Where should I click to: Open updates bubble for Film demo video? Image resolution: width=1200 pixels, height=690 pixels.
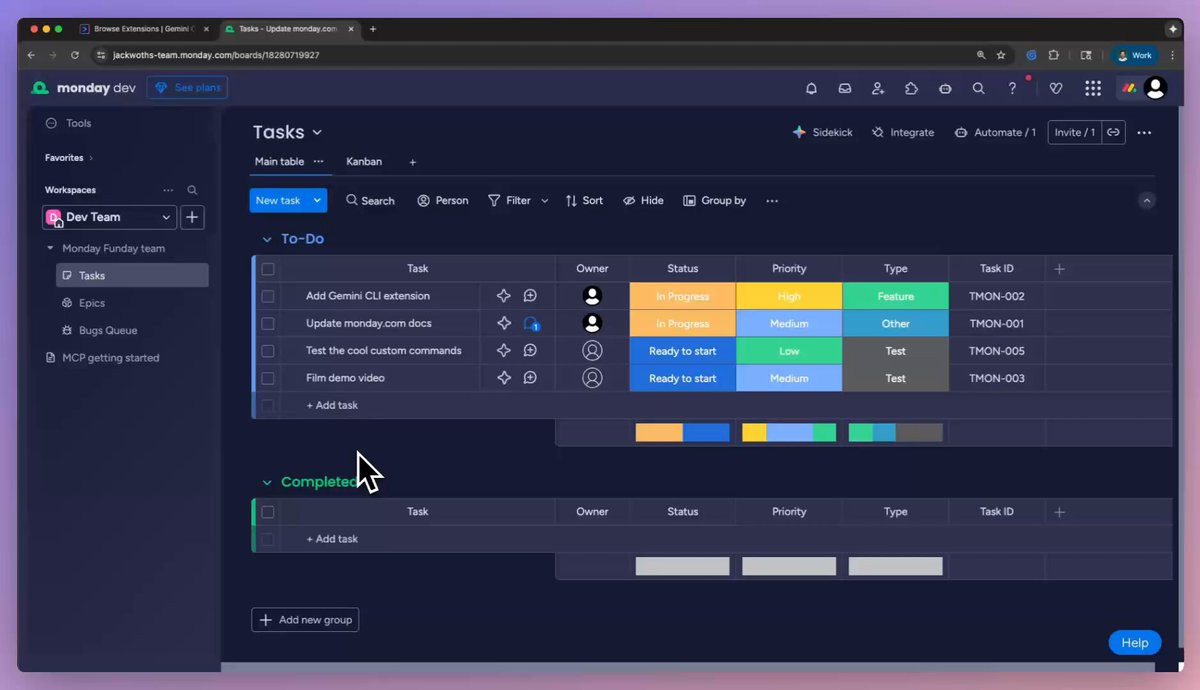point(530,378)
